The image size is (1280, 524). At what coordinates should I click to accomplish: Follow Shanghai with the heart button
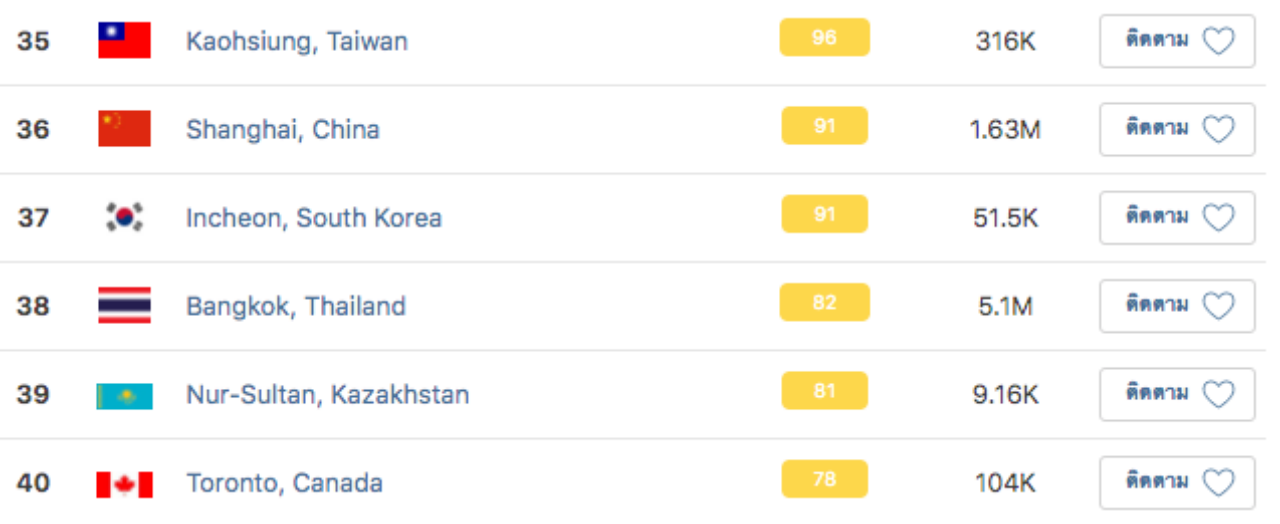click(1177, 129)
